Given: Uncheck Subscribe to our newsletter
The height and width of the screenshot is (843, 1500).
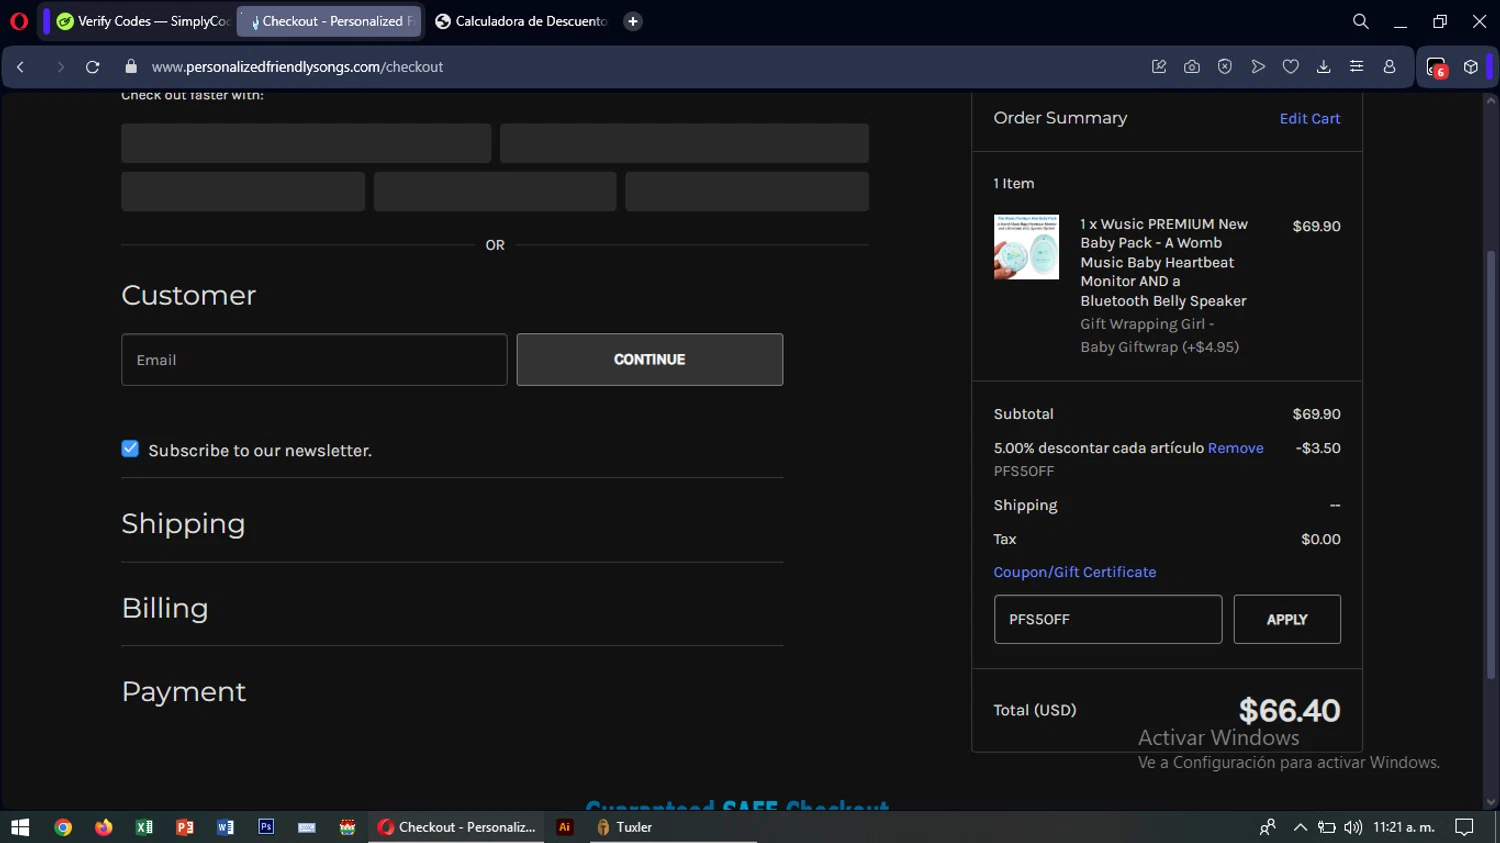Looking at the screenshot, I should [x=130, y=449].
